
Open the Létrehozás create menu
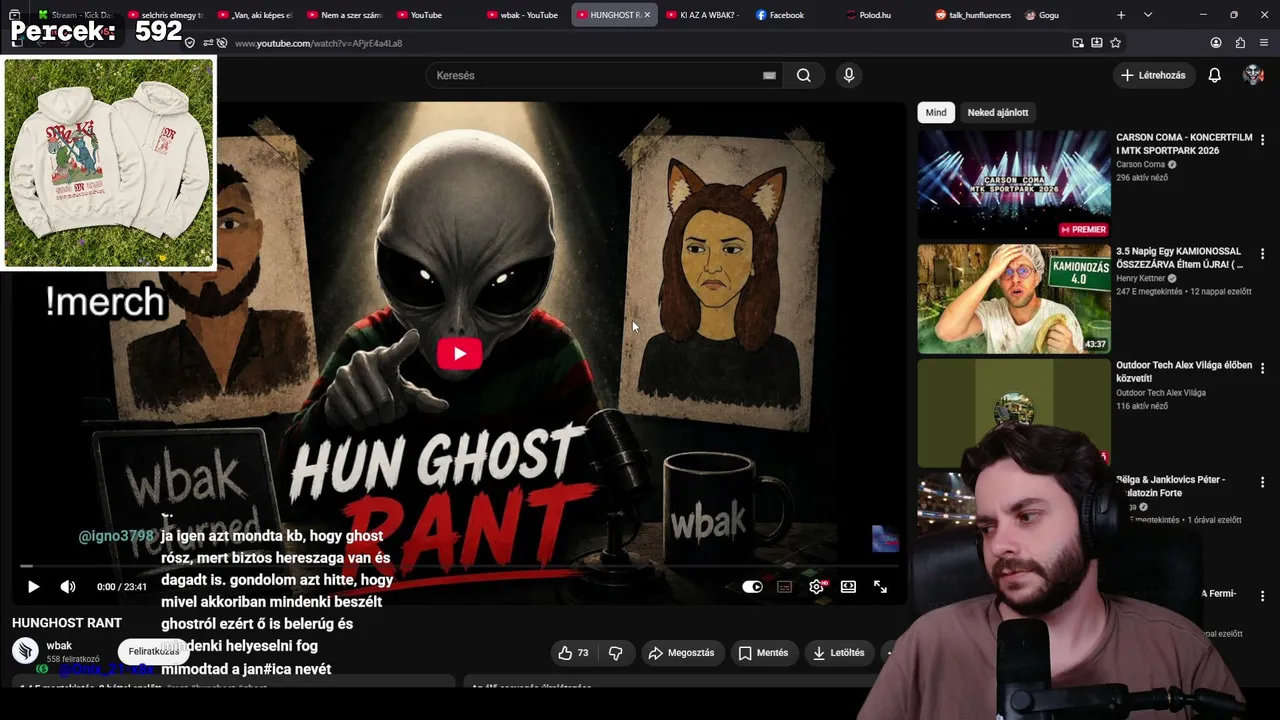point(1154,76)
